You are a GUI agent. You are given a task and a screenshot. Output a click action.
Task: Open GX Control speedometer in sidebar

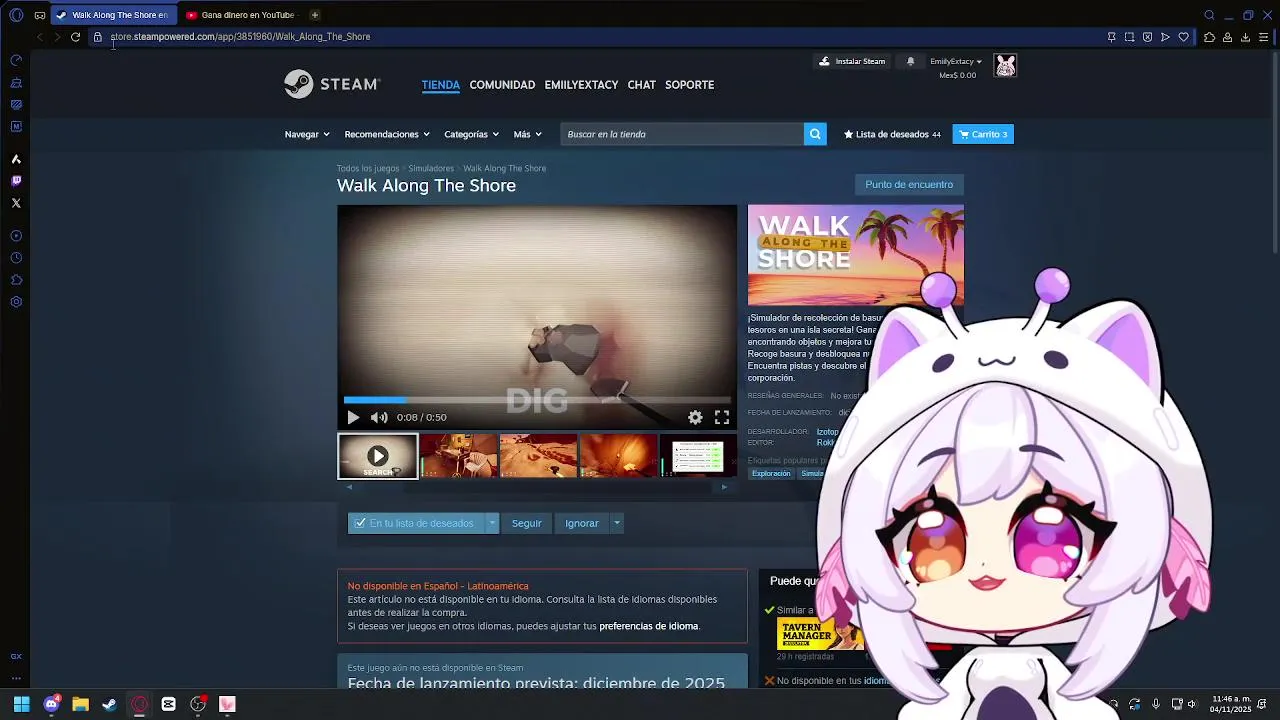(x=16, y=61)
